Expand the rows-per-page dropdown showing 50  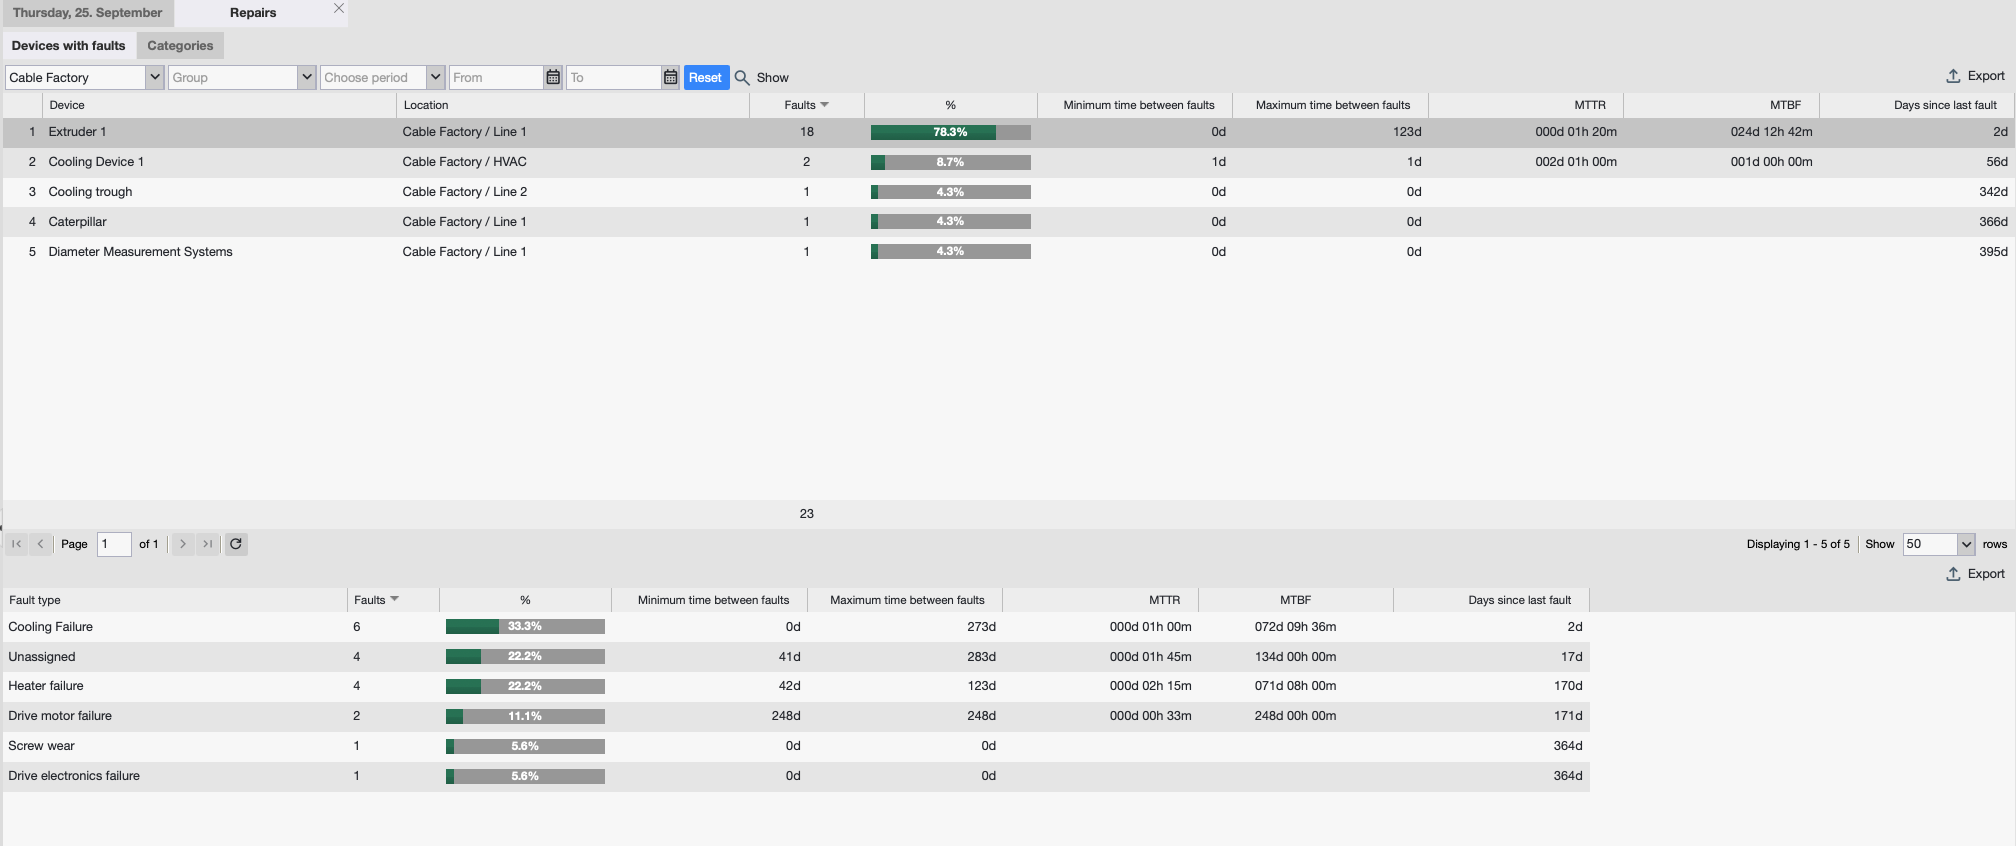(x=1966, y=544)
